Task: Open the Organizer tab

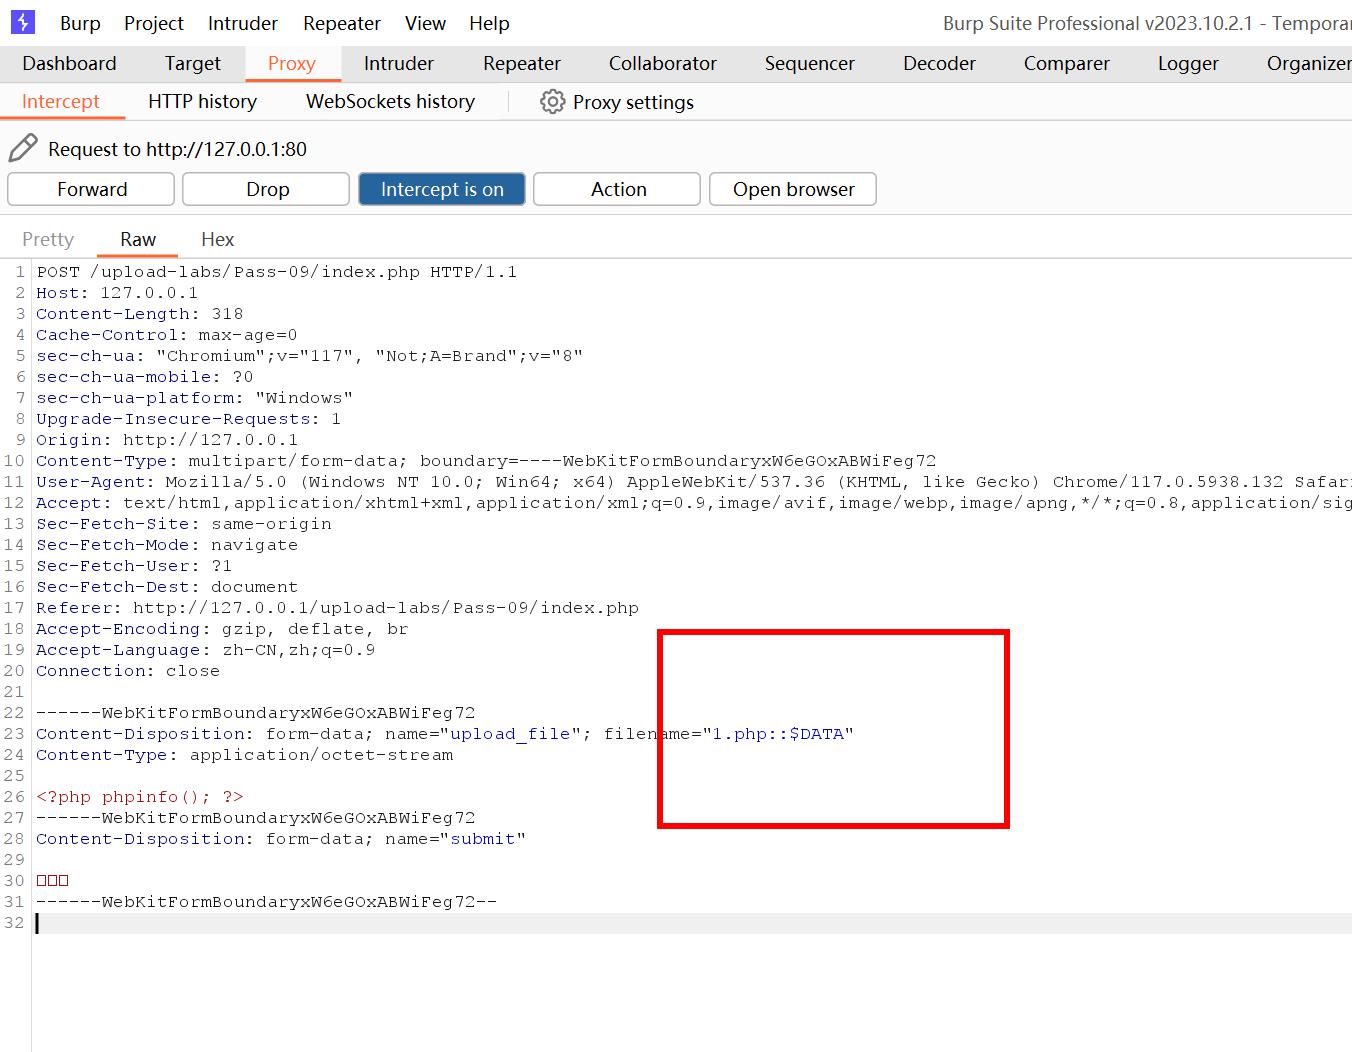Action: pos(1308,63)
